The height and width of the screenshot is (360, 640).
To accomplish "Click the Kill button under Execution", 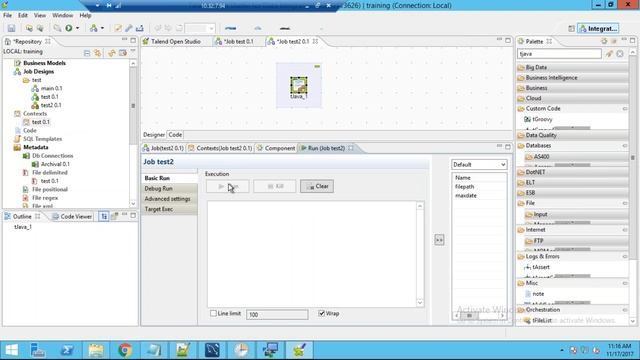I will (275, 187).
